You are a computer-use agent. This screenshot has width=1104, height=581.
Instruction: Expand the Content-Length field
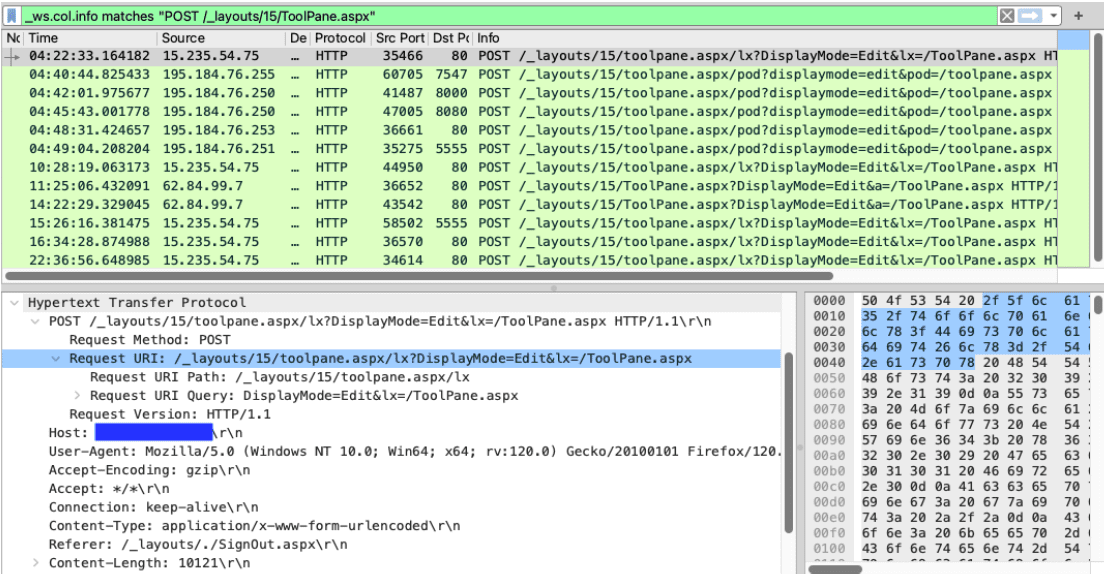pos(37,563)
